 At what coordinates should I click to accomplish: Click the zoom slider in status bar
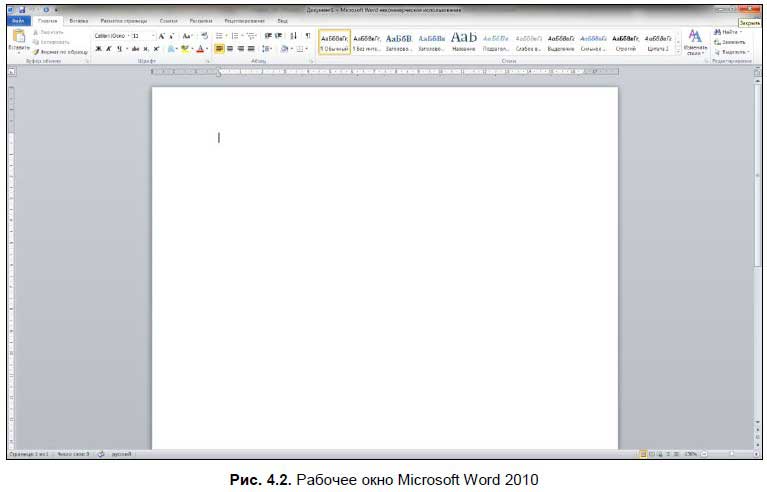pyautogui.click(x=731, y=454)
